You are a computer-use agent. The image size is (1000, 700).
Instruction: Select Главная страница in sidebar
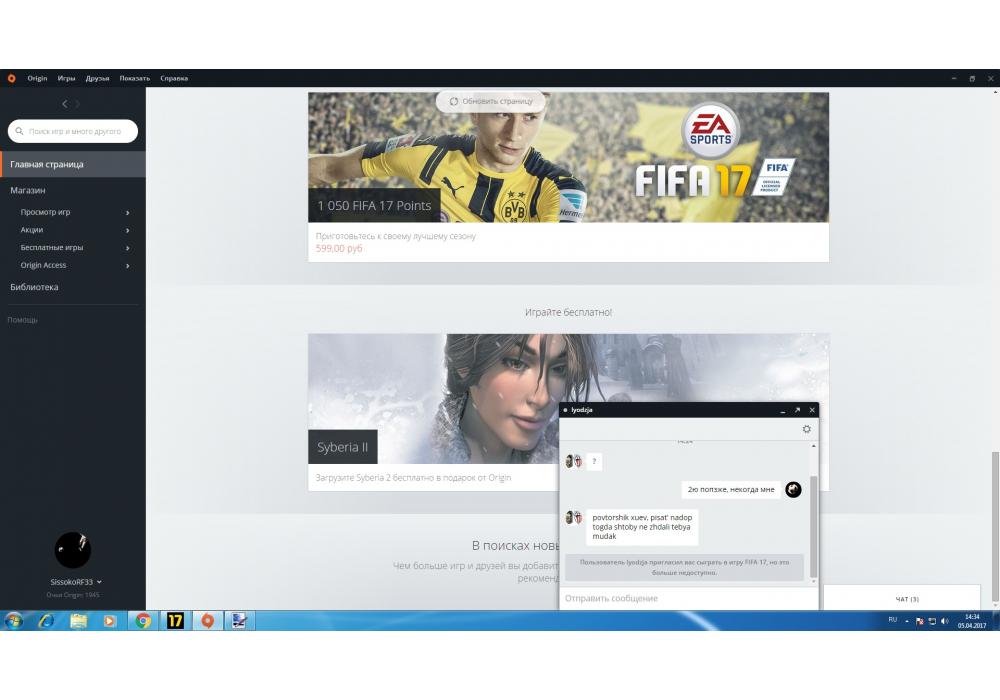[73, 164]
